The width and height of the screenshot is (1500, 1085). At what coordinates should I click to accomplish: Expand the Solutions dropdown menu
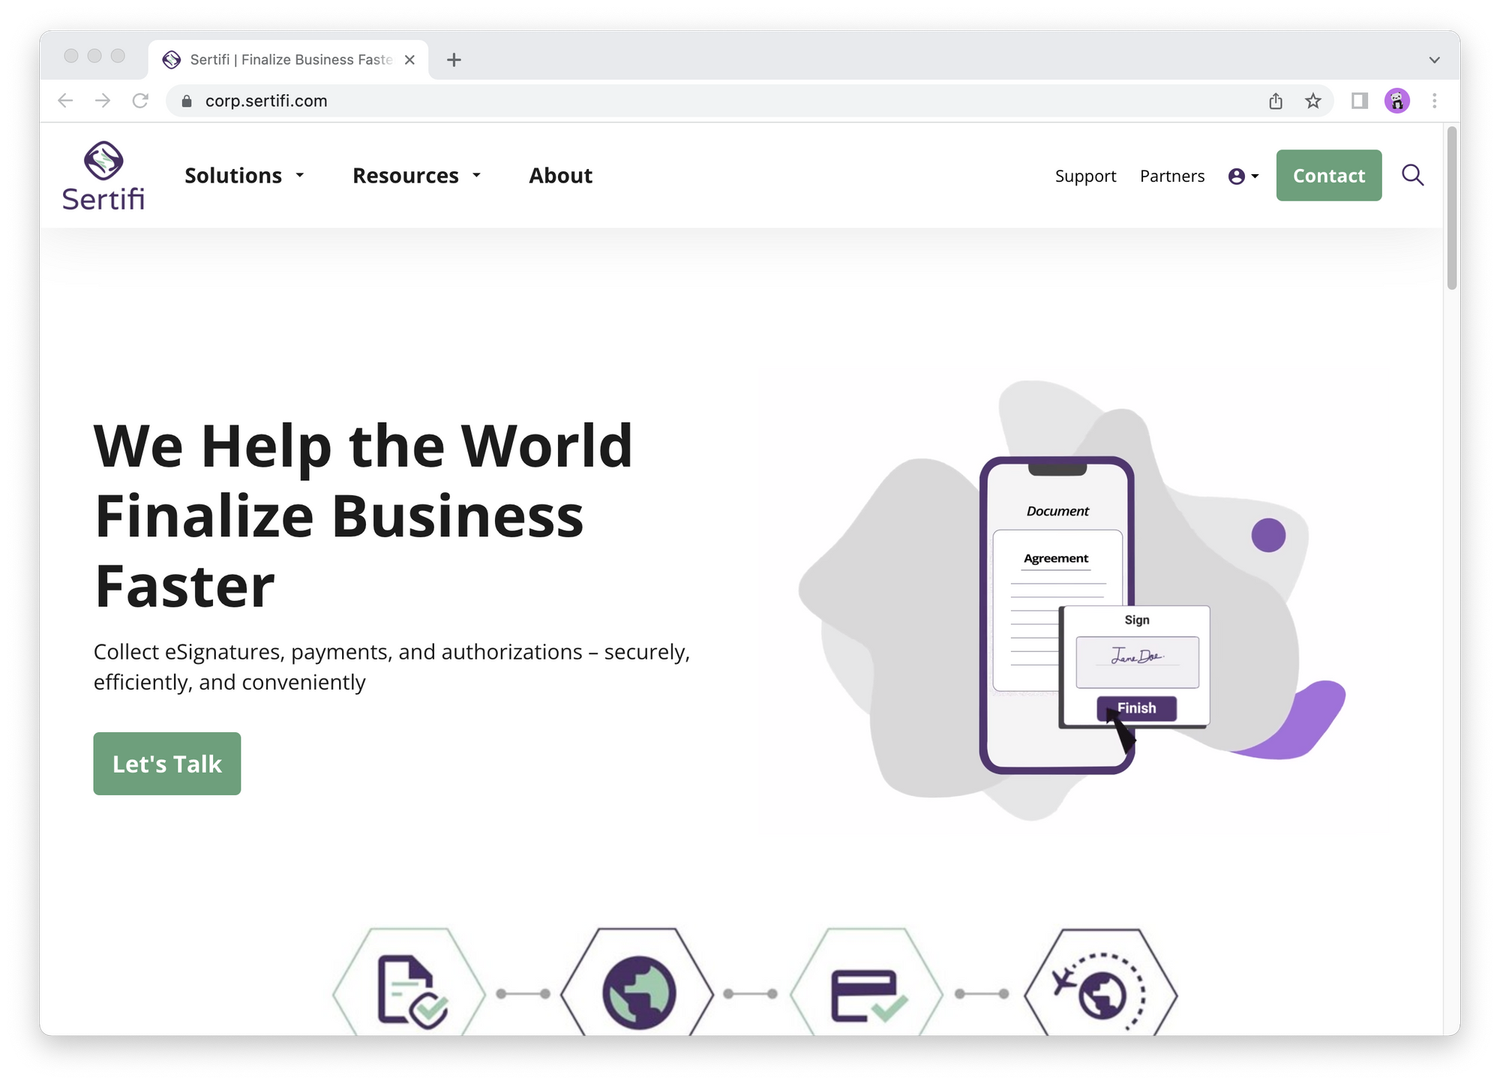(x=244, y=176)
